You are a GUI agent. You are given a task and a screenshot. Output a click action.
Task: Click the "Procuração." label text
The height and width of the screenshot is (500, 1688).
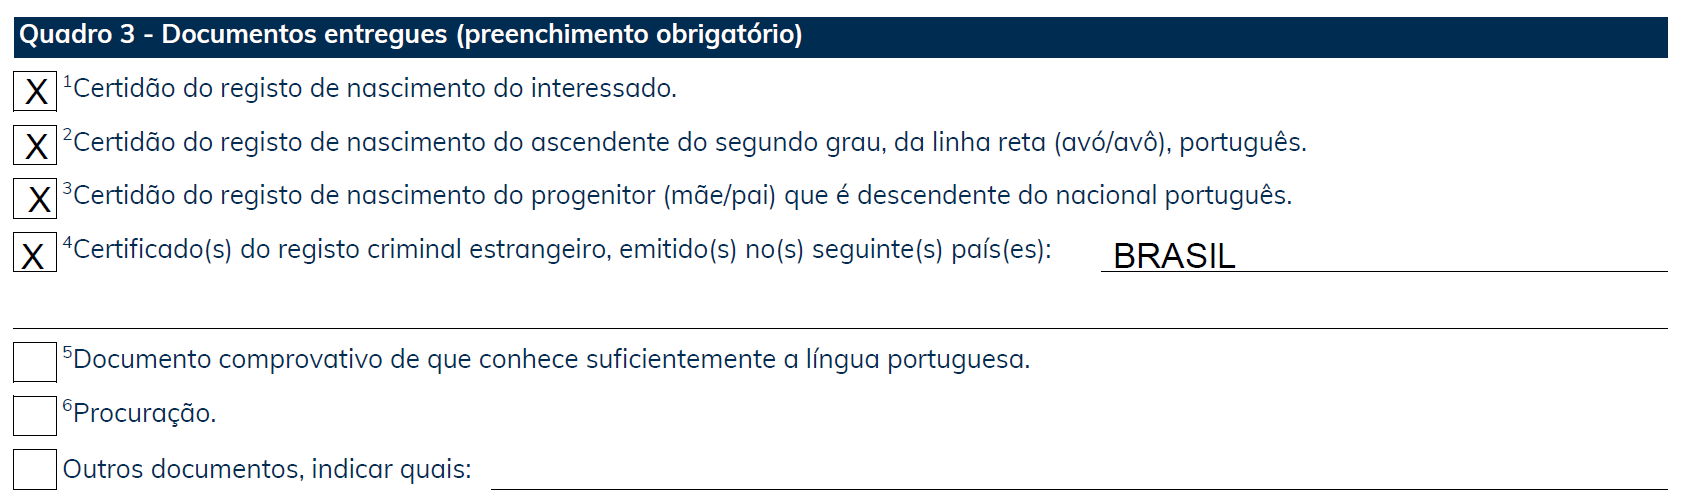pyautogui.click(x=145, y=414)
